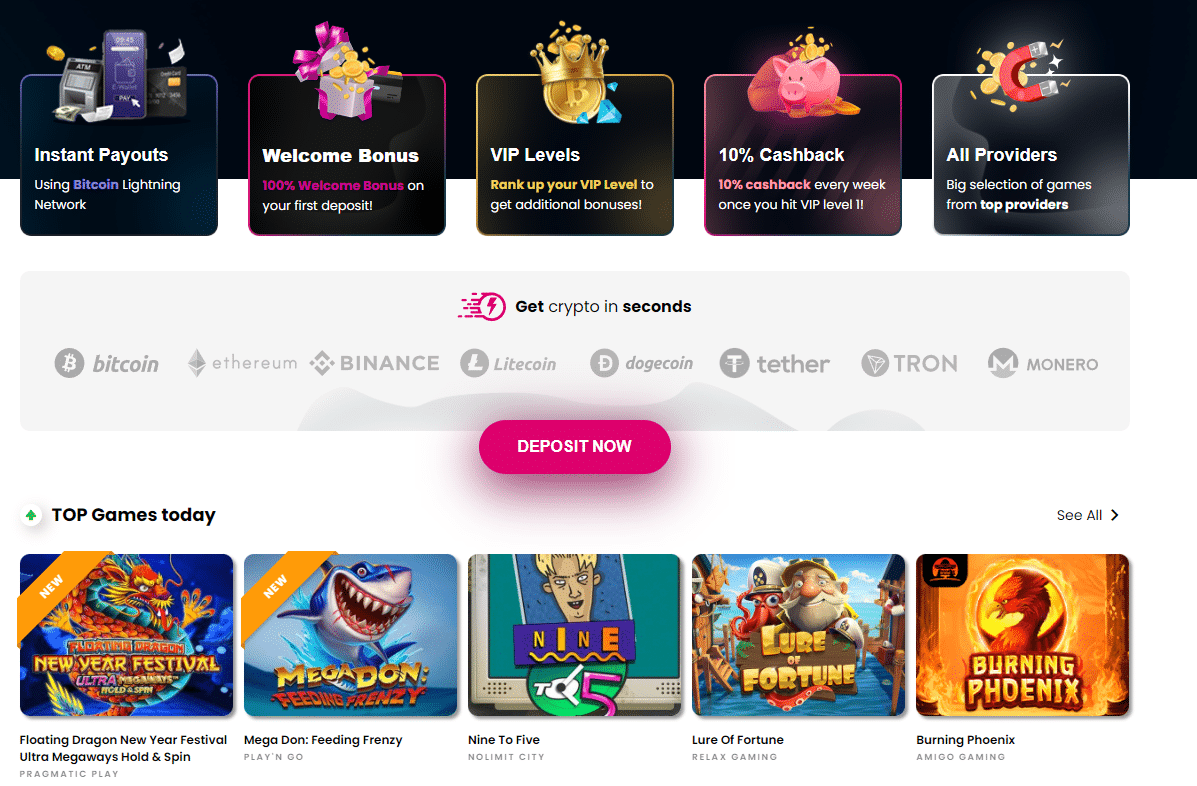Open the VIP Levels card

point(575,155)
